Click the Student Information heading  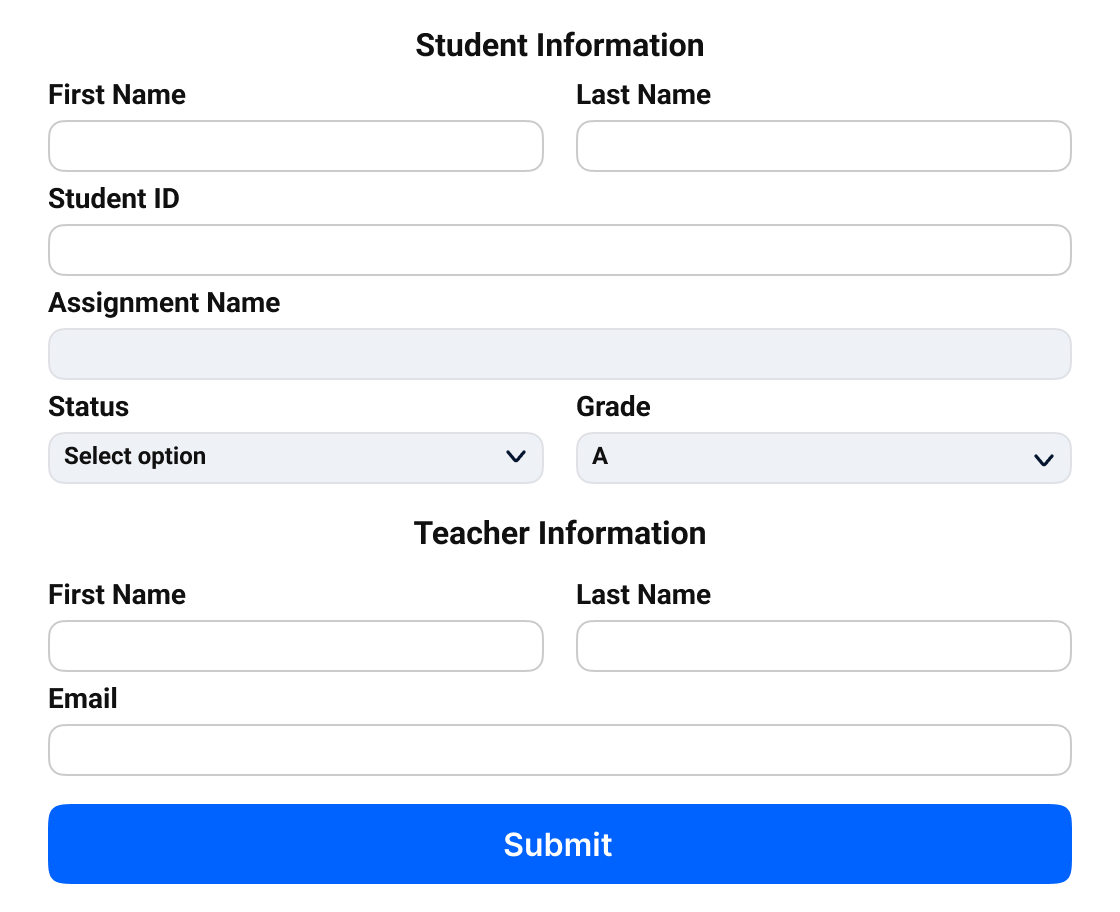560,45
